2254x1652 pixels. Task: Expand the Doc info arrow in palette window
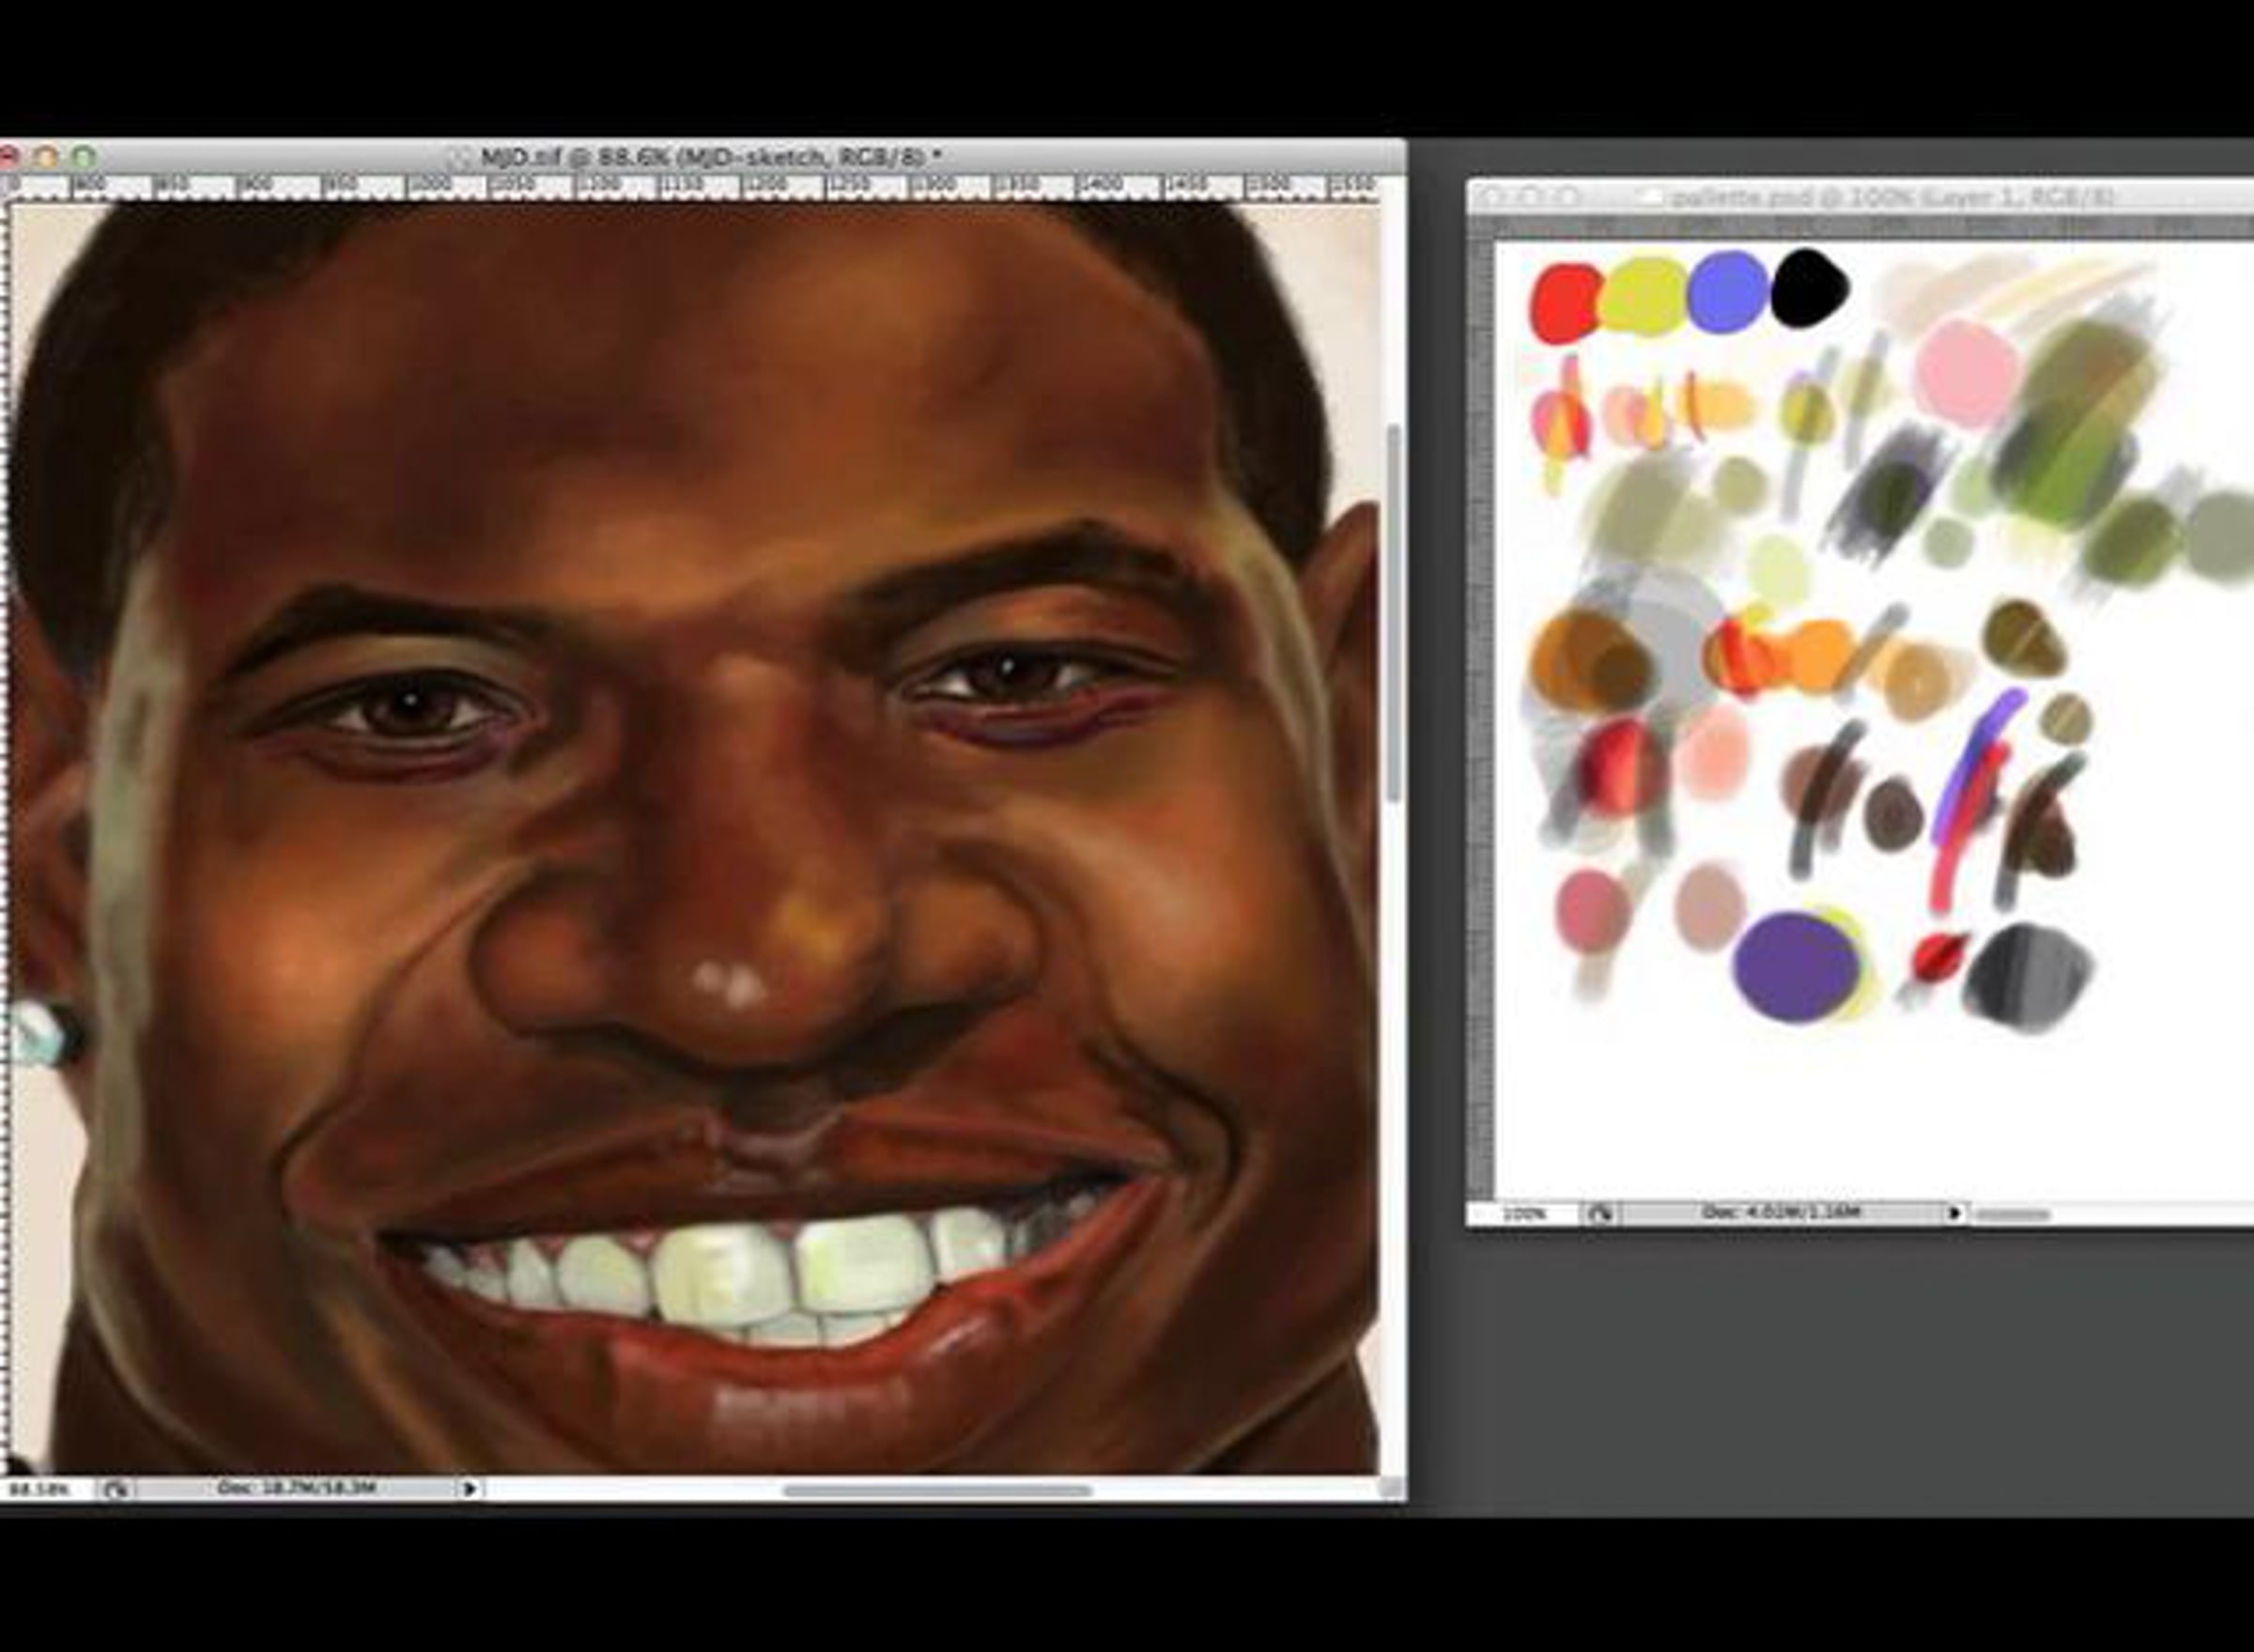click(x=1954, y=1213)
